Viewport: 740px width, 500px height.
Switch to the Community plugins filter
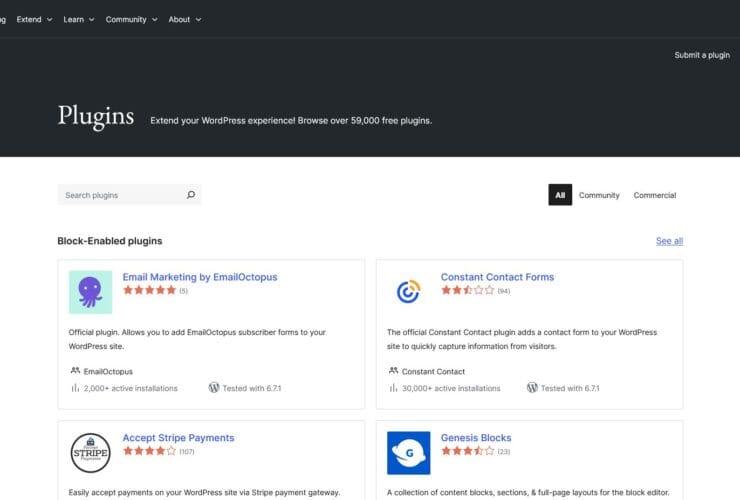click(599, 195)
